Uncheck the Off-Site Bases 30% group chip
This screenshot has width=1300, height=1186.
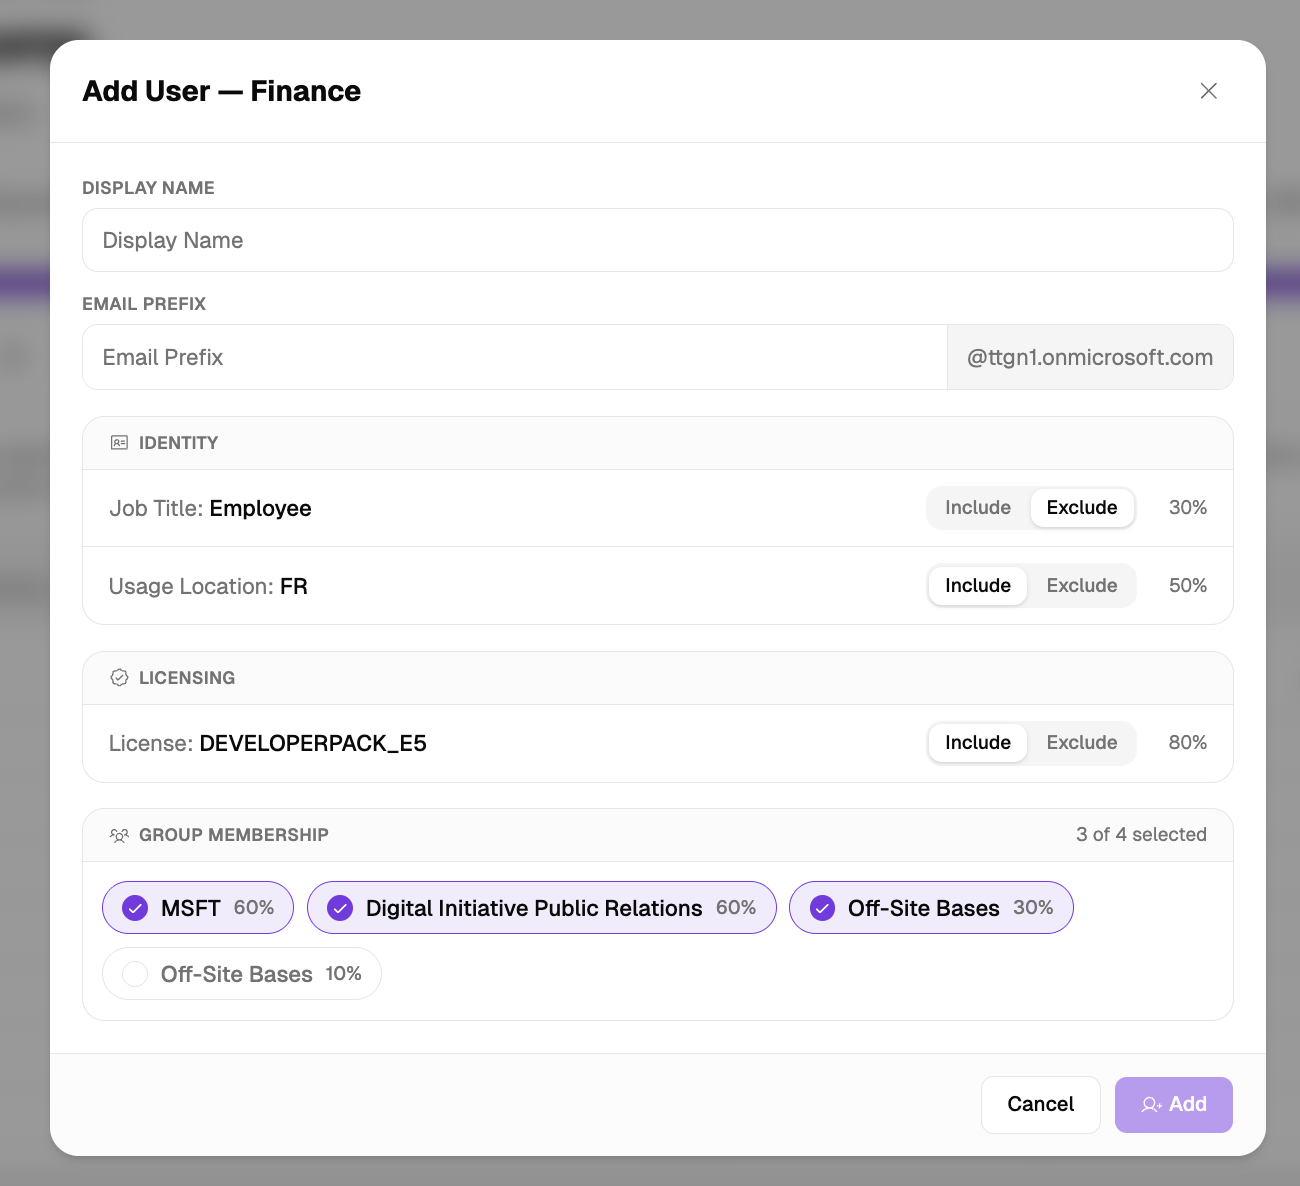pos(931,908)
